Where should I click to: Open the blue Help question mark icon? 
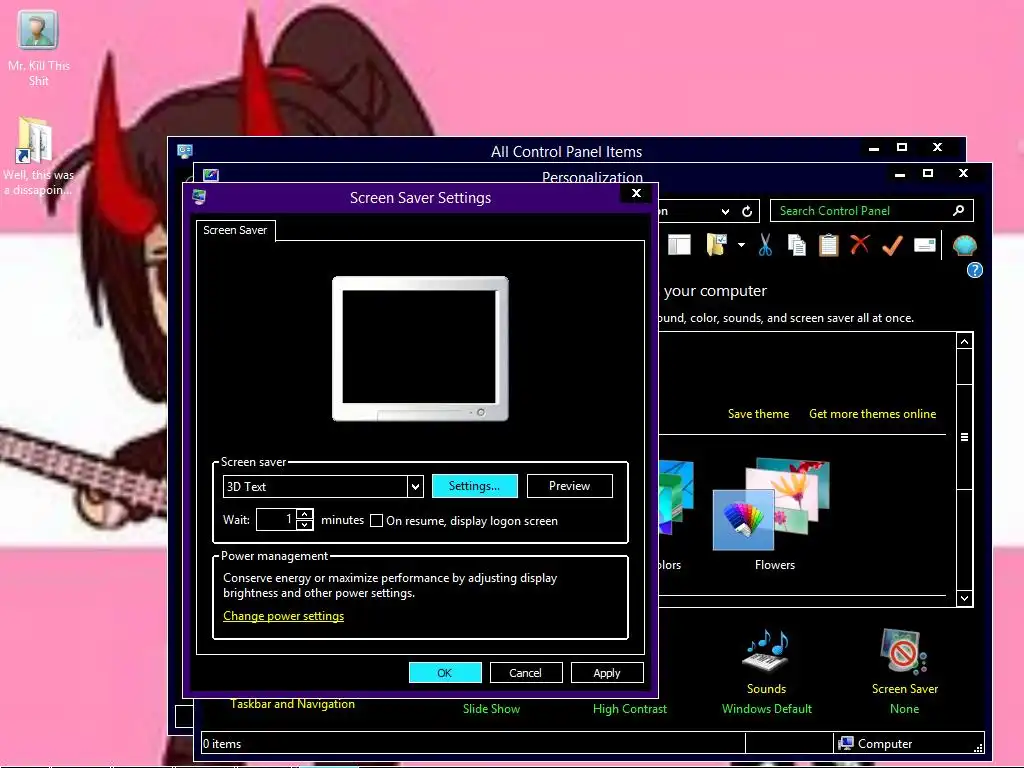(x=974, y=270)
